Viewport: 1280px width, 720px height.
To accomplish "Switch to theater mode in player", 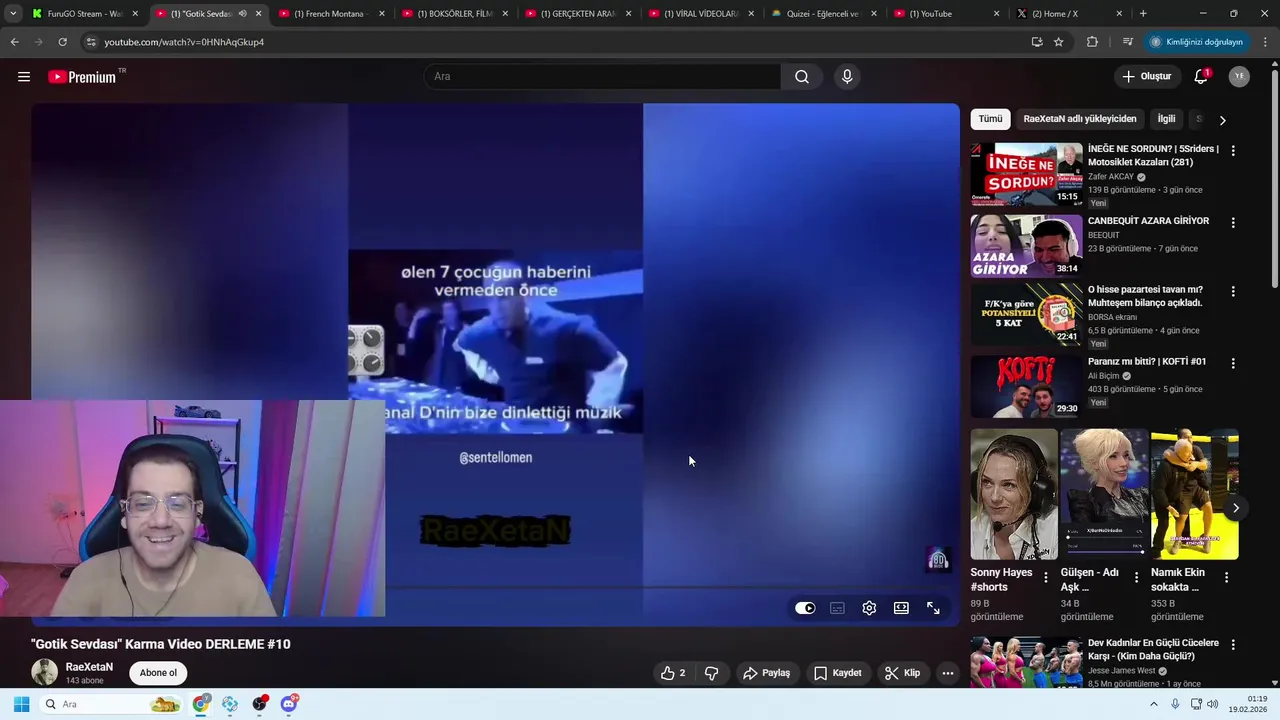I will coord(901,608).
